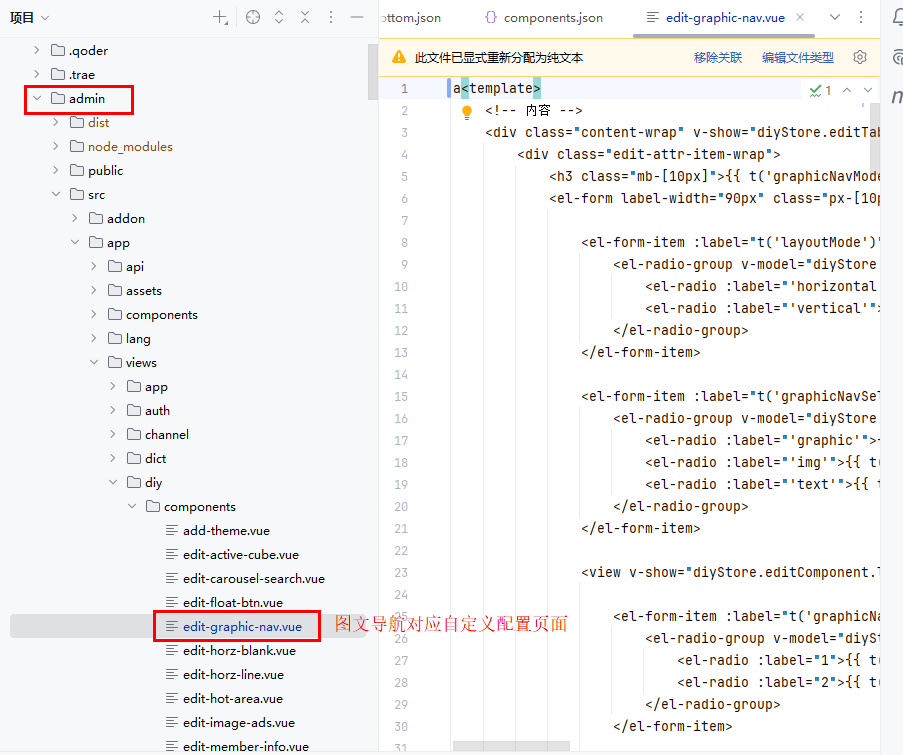Switch to the partially visible bottom.json tab
This screenshot has width=903, height=755.
[x=411, y=18]
